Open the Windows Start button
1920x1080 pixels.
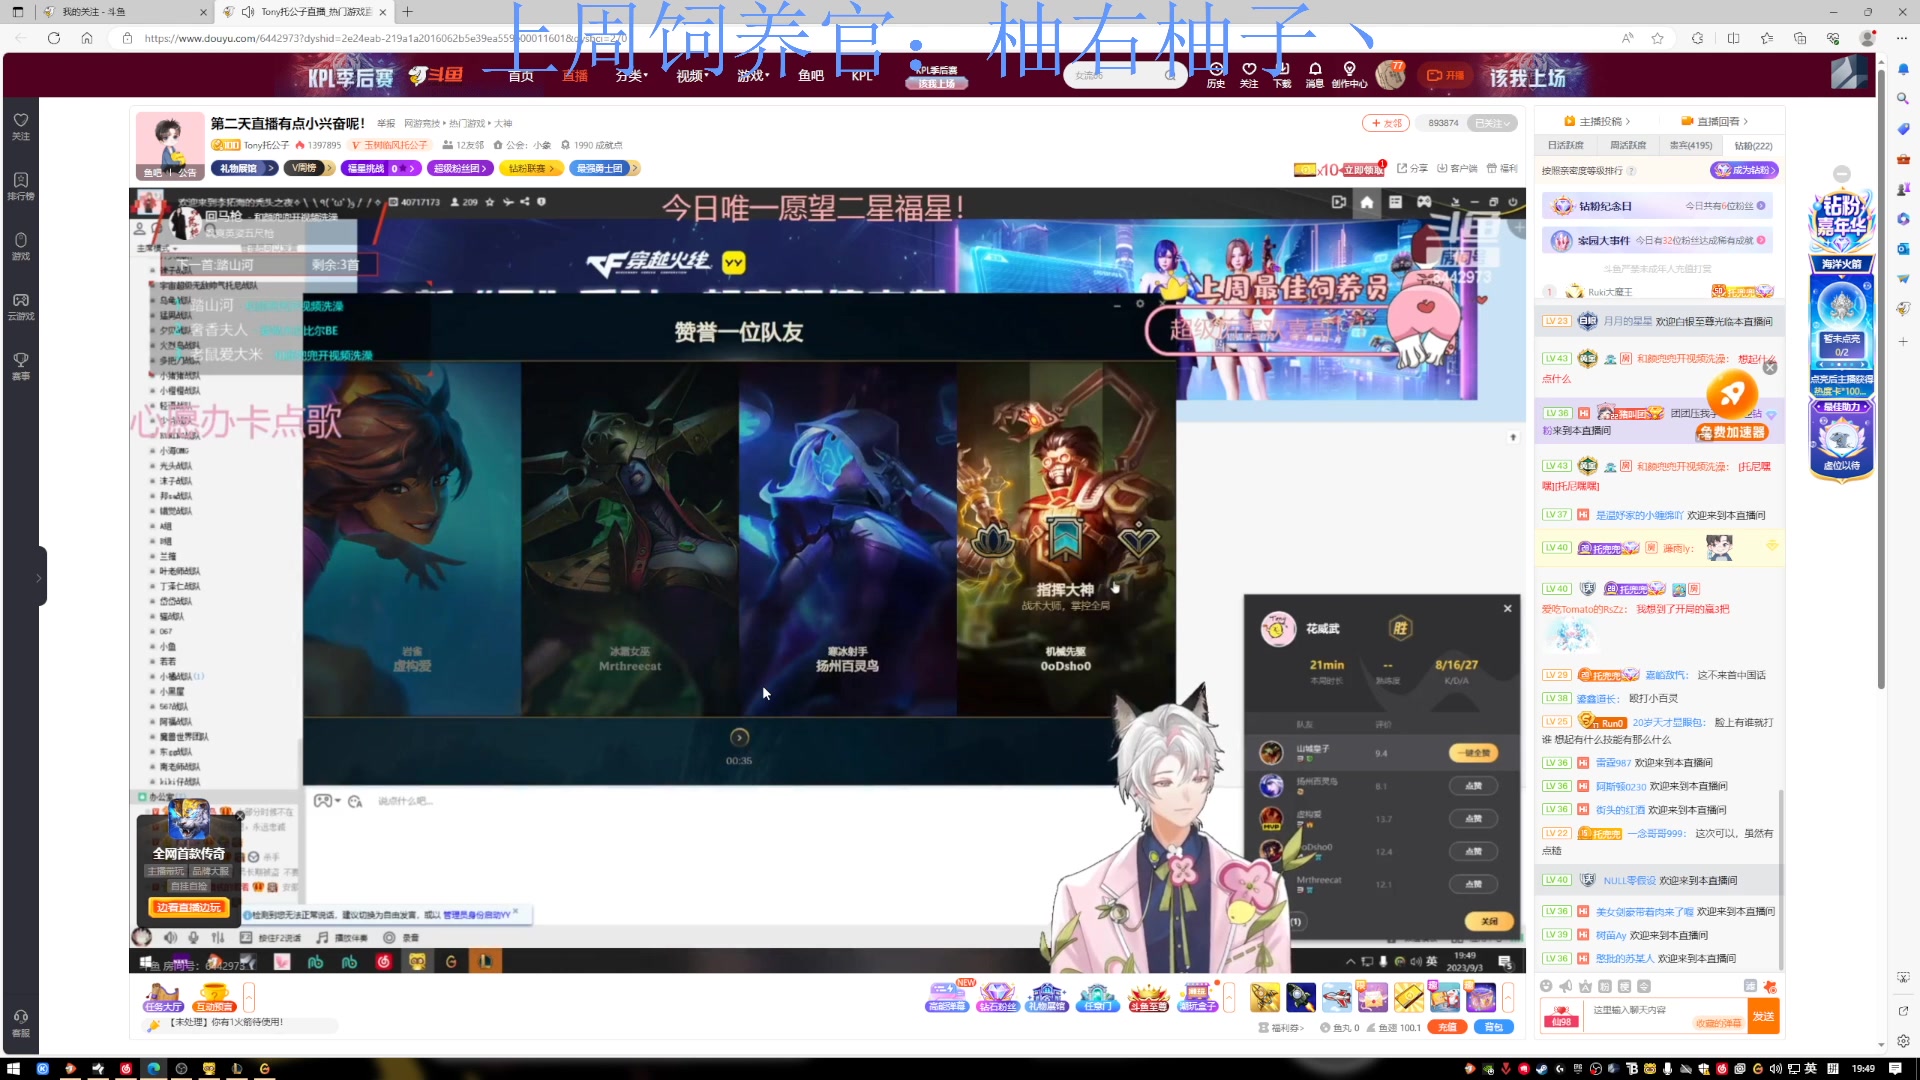[13, 1068]
